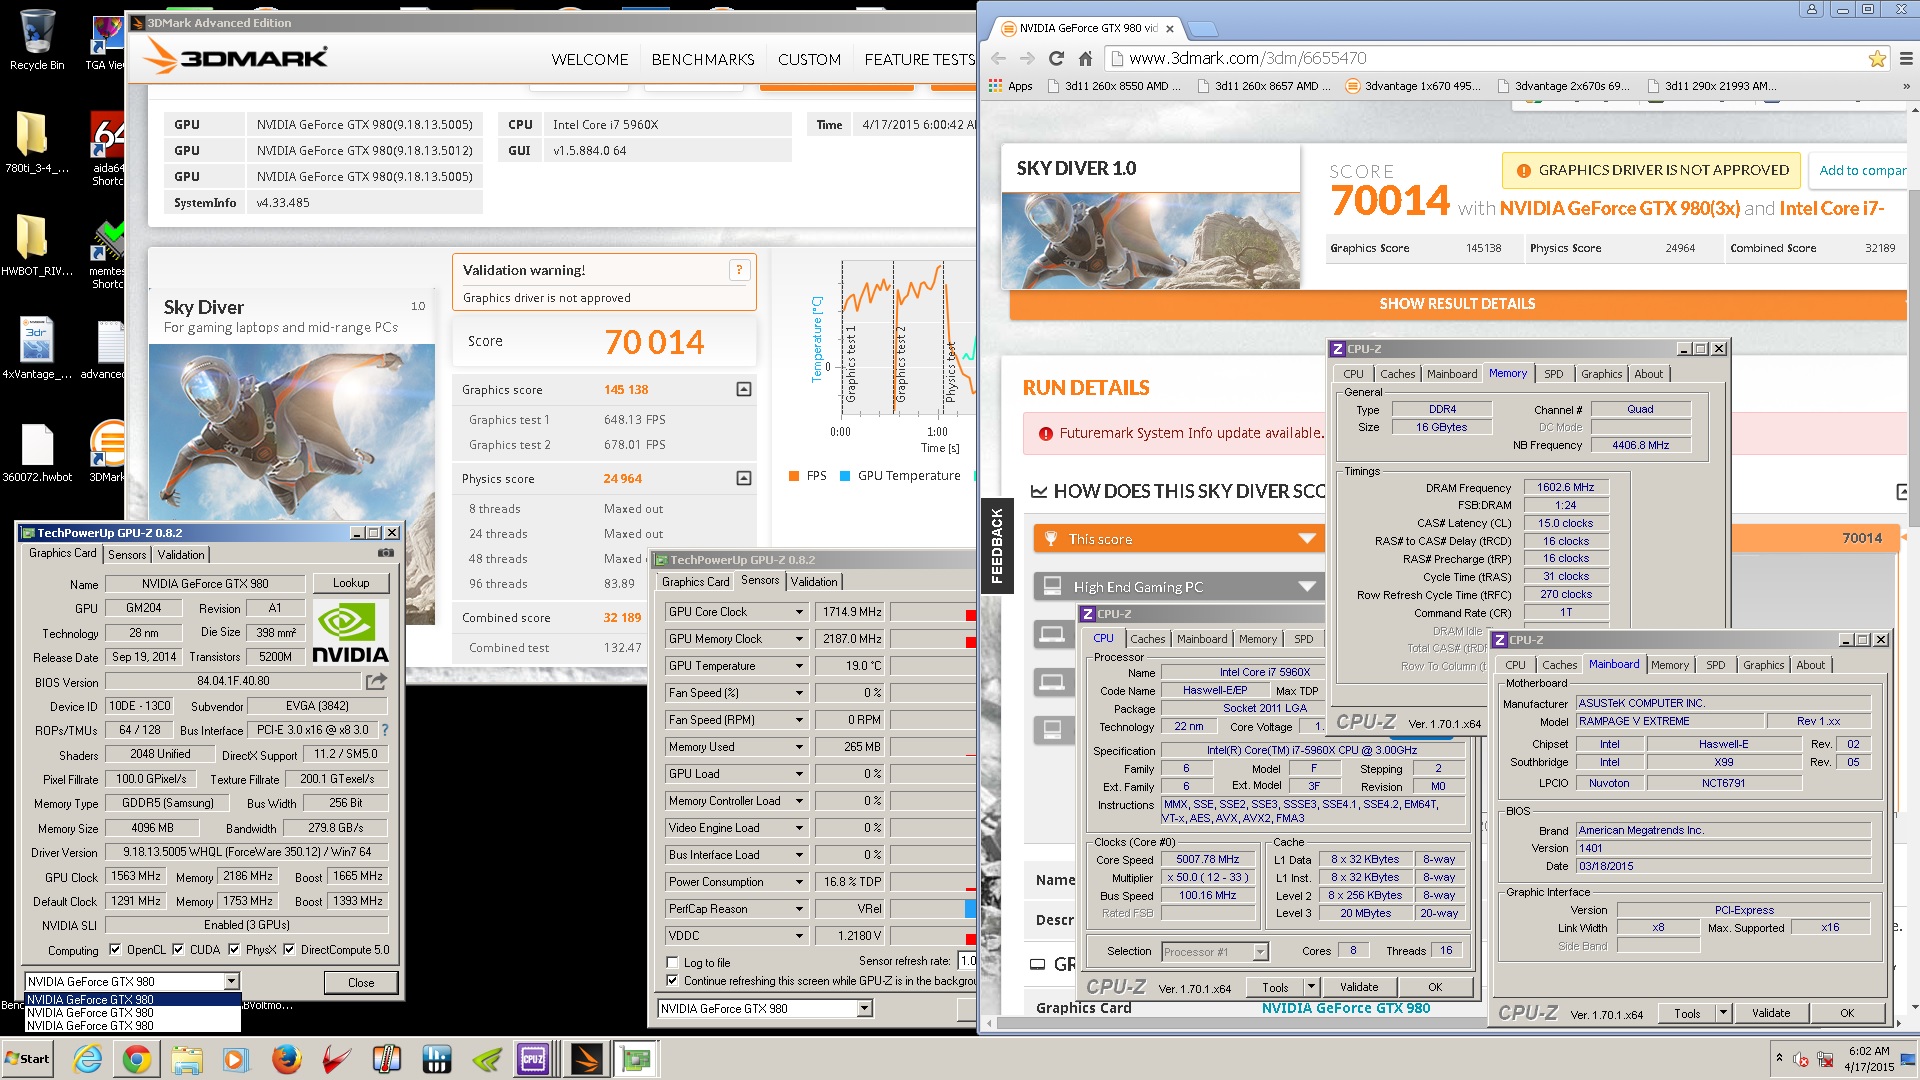1920x1080 pixels.
Task: Open the GPU Temperature sensor dropdown
Action: click(799, 666)
